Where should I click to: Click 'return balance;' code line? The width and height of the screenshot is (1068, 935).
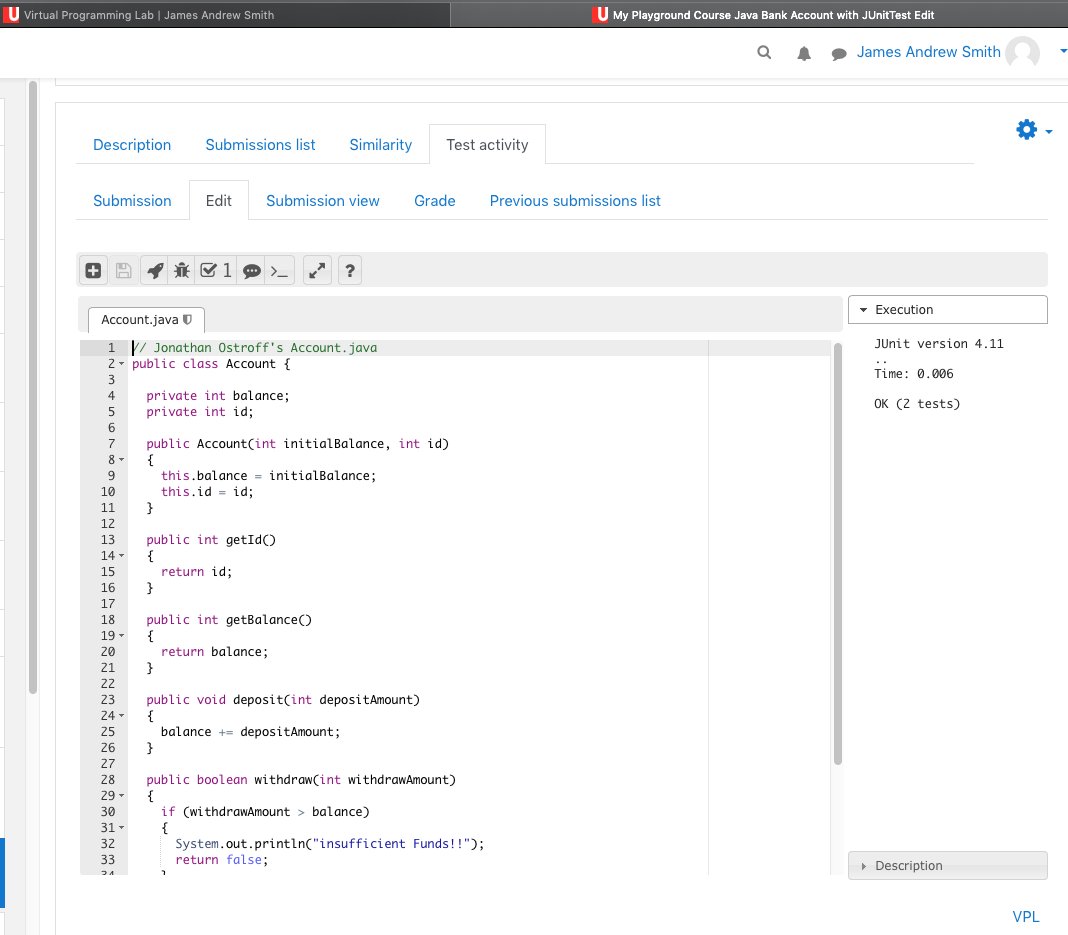[x=215, y=652]
